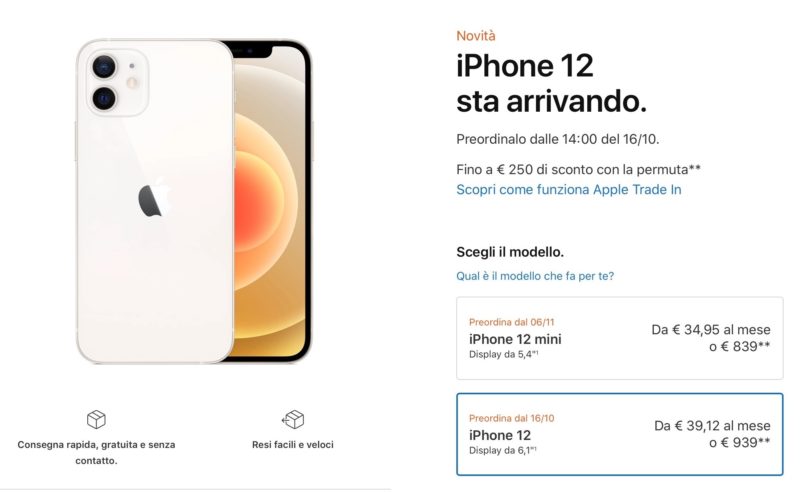This screenshot has width=800, height=492.
Task: Click the iPhone front display with orange wallpaper
Action: (272, 201)
